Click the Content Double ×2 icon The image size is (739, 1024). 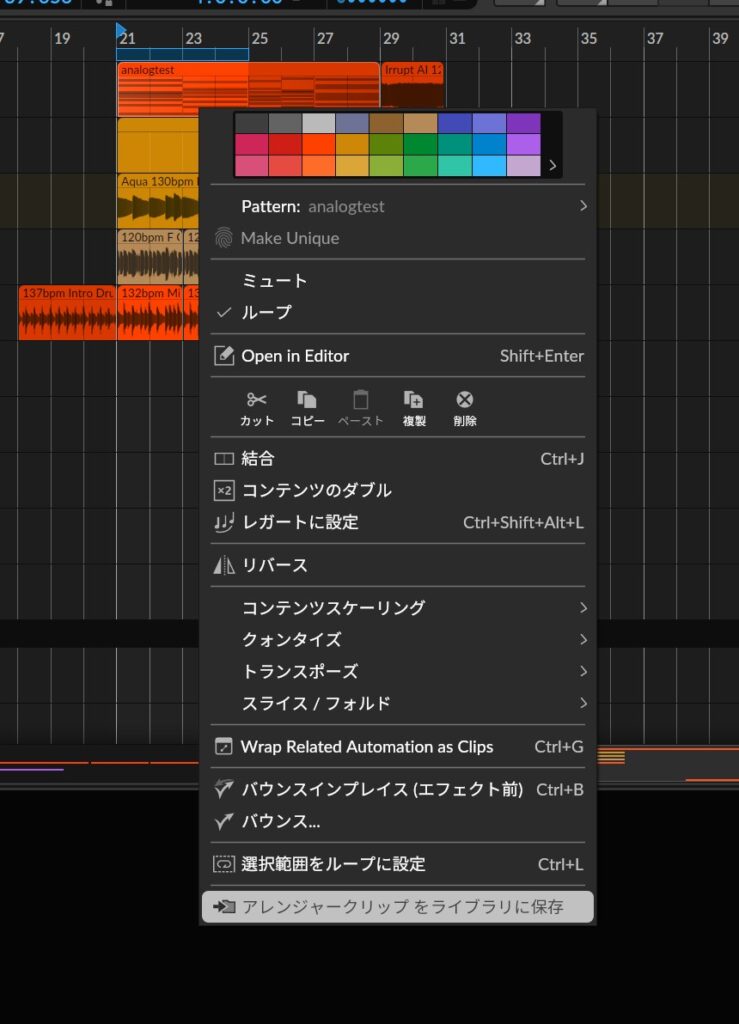click(224, 491)
